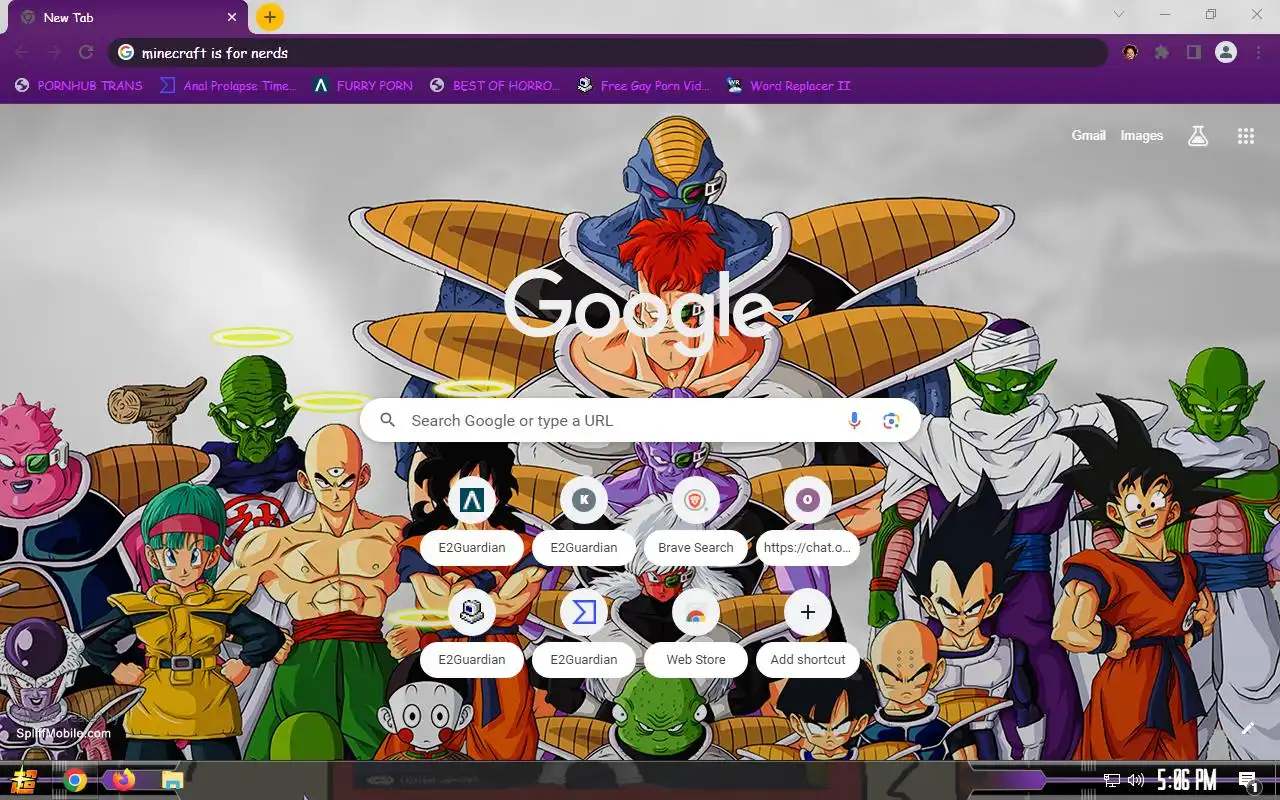1280x800 pixels.
Task: Open the Brave Search shortcut
Action: point(696,520)
